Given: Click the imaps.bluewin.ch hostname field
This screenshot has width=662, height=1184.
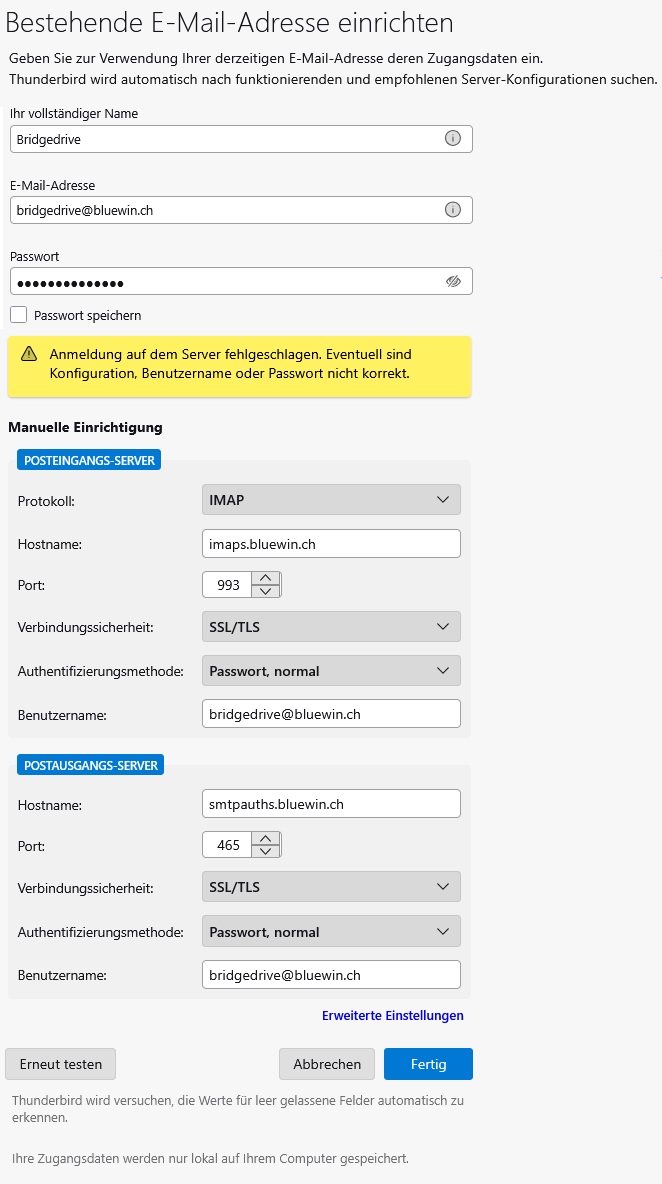Looking at the screenshot, I should pos(331,544).
